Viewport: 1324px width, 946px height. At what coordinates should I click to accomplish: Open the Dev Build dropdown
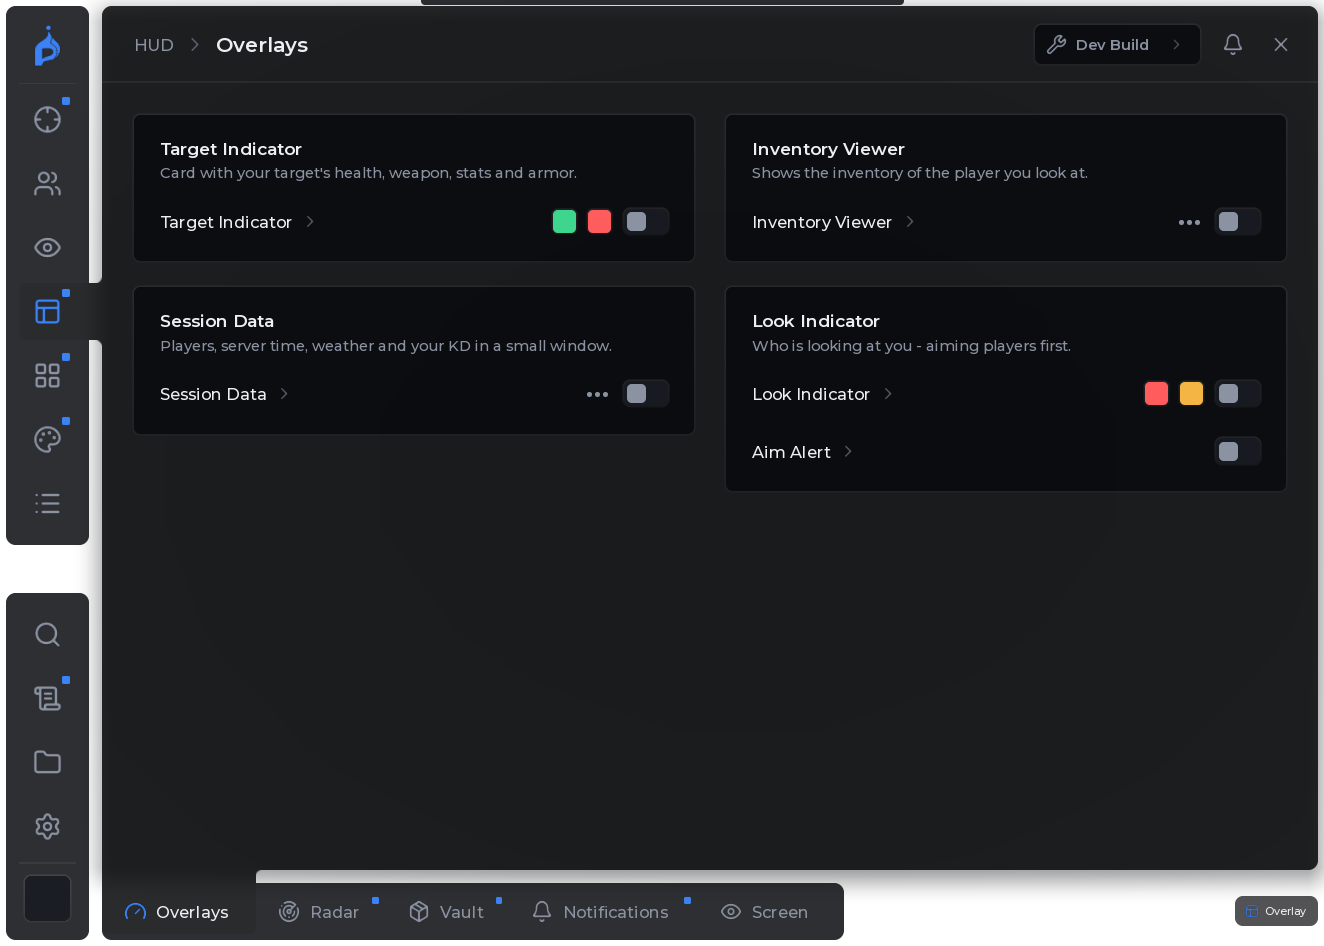click(1117, 44)
